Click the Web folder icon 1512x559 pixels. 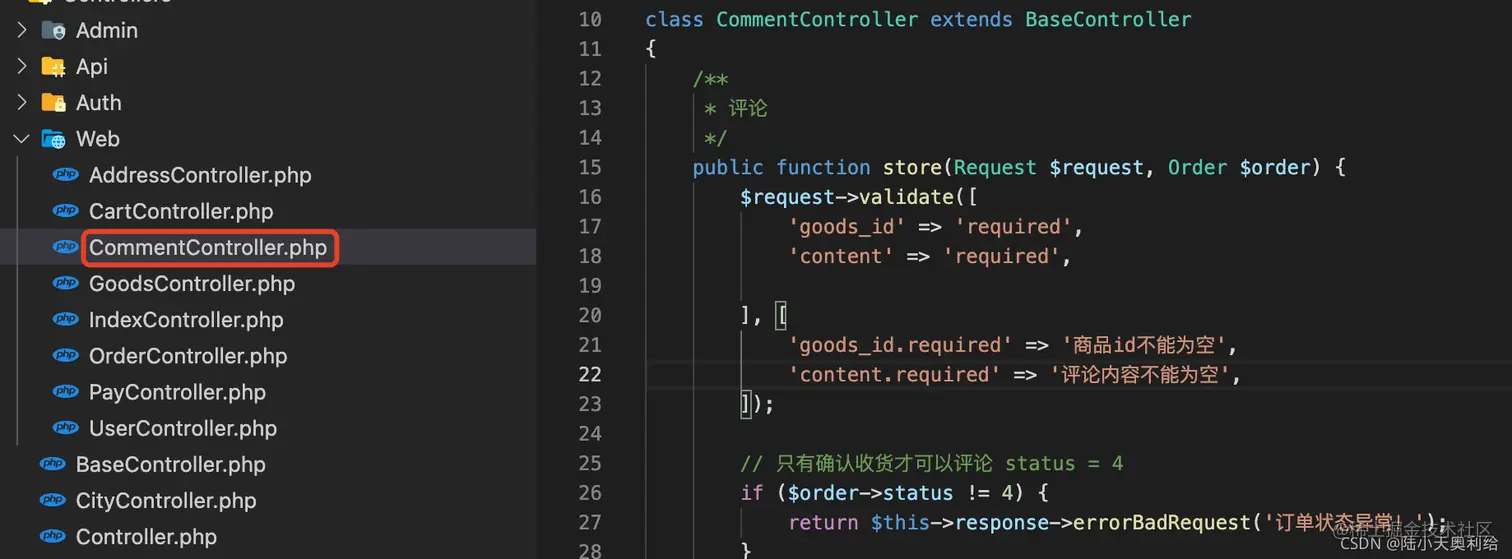(53, 139)
